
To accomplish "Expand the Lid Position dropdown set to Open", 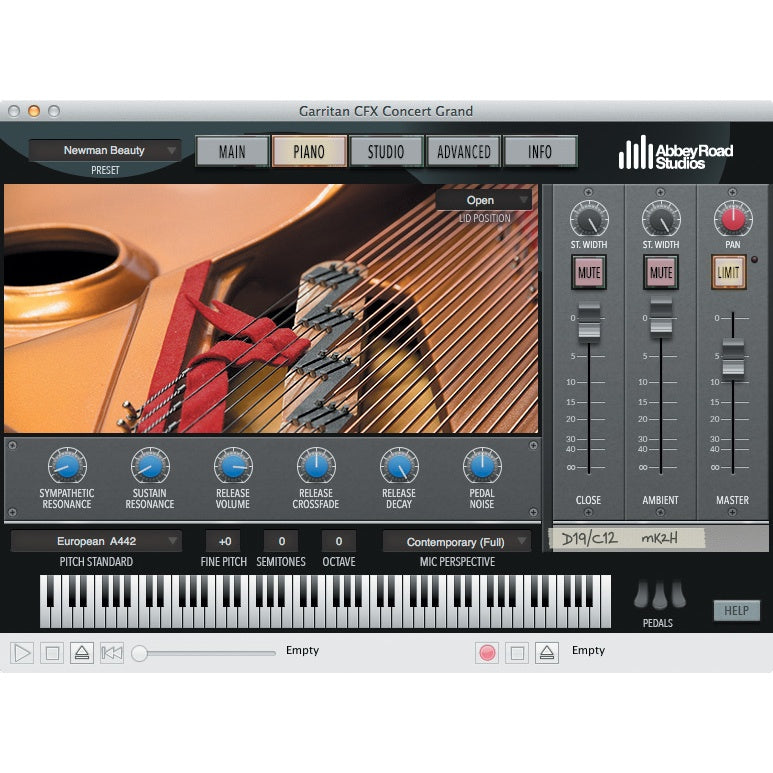I will [484, 200].
